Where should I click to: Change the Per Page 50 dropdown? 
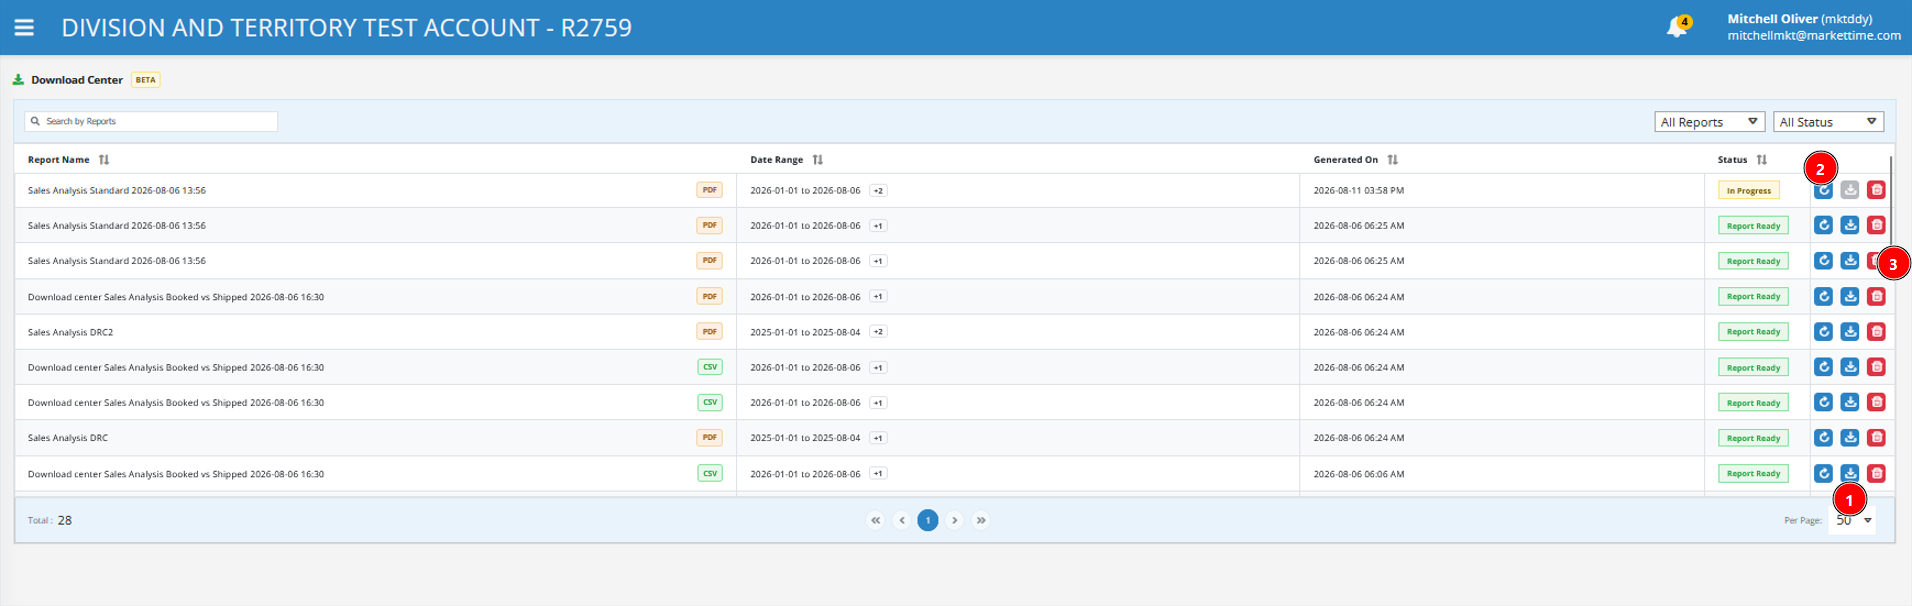pyautogui.click(x=1853, y=520)
